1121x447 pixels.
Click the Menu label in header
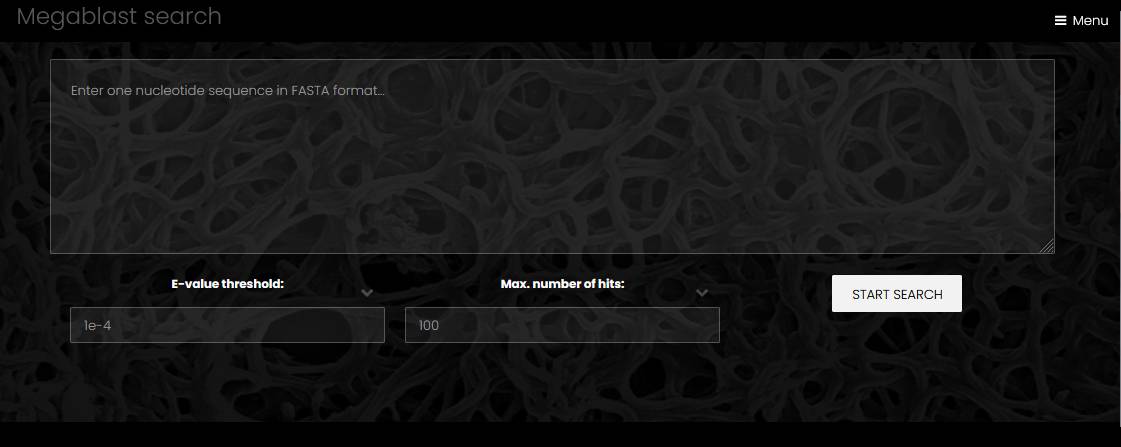point(1090,21)
